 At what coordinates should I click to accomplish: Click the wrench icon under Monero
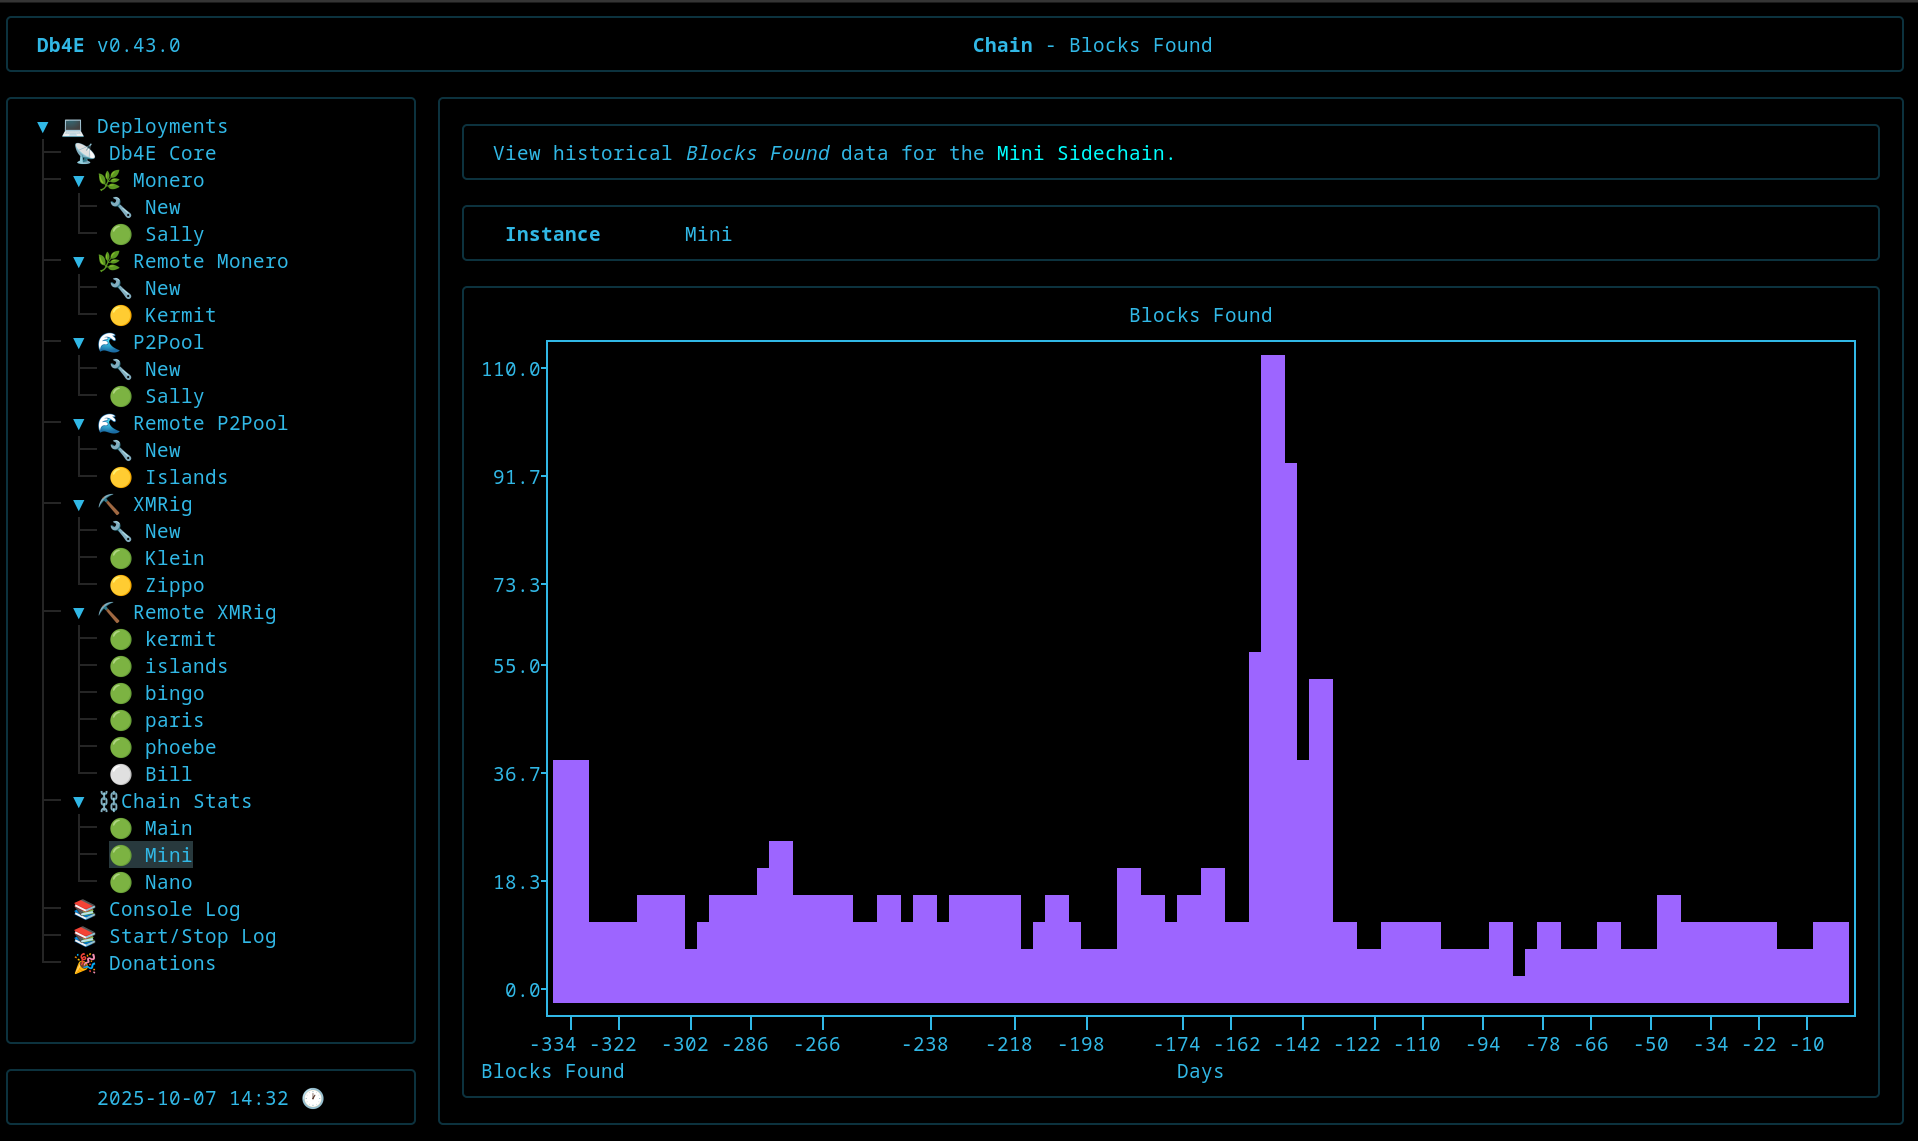121,207
